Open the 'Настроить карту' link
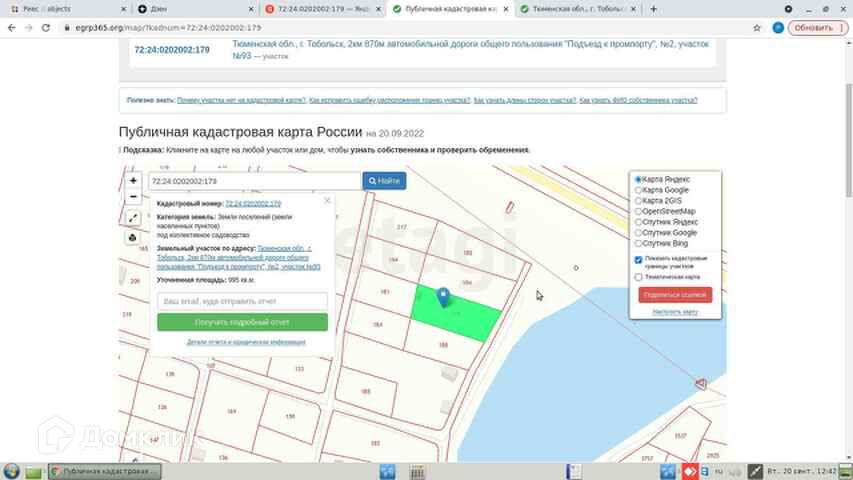 675,312
